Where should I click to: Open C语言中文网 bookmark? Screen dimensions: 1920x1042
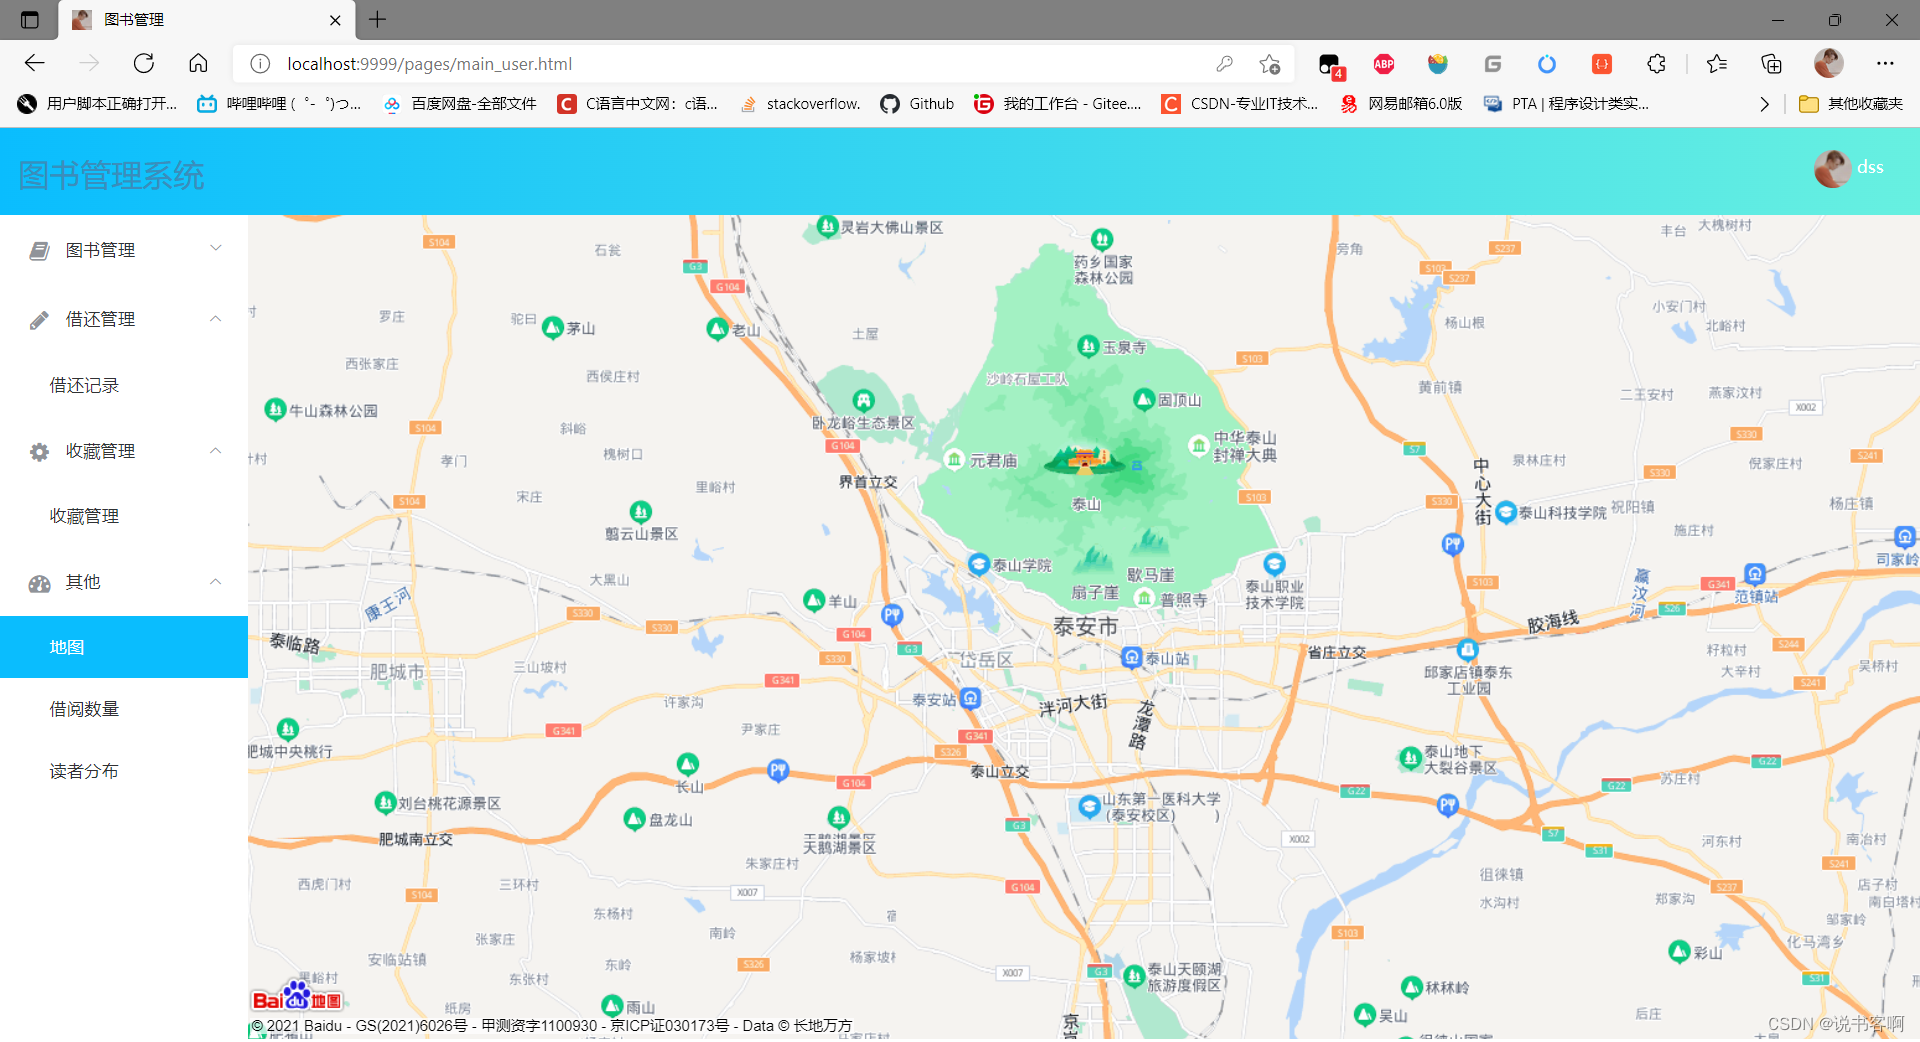tap(638, 104)
